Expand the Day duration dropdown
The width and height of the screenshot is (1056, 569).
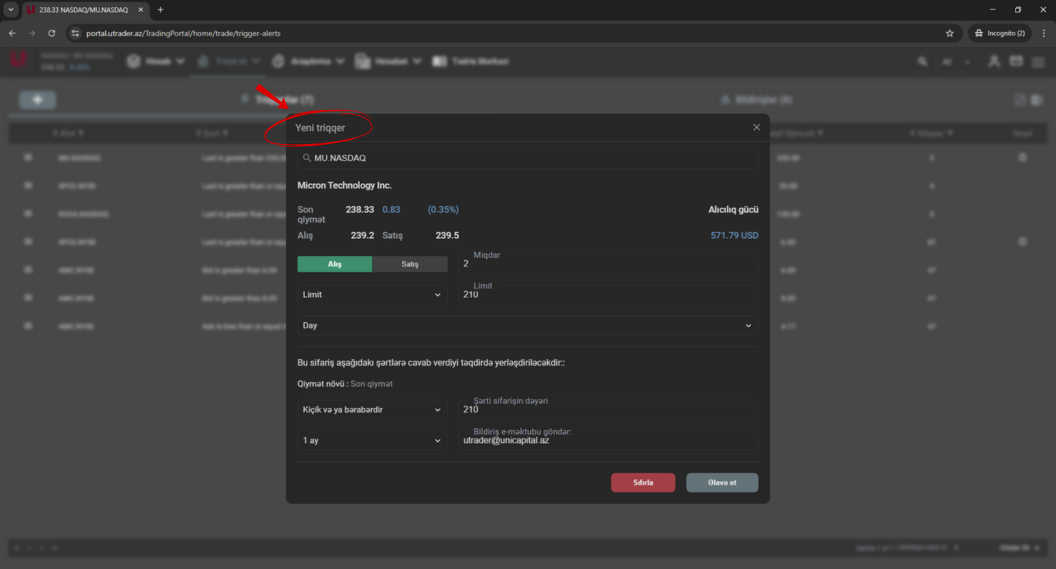(x=527, y=326)
